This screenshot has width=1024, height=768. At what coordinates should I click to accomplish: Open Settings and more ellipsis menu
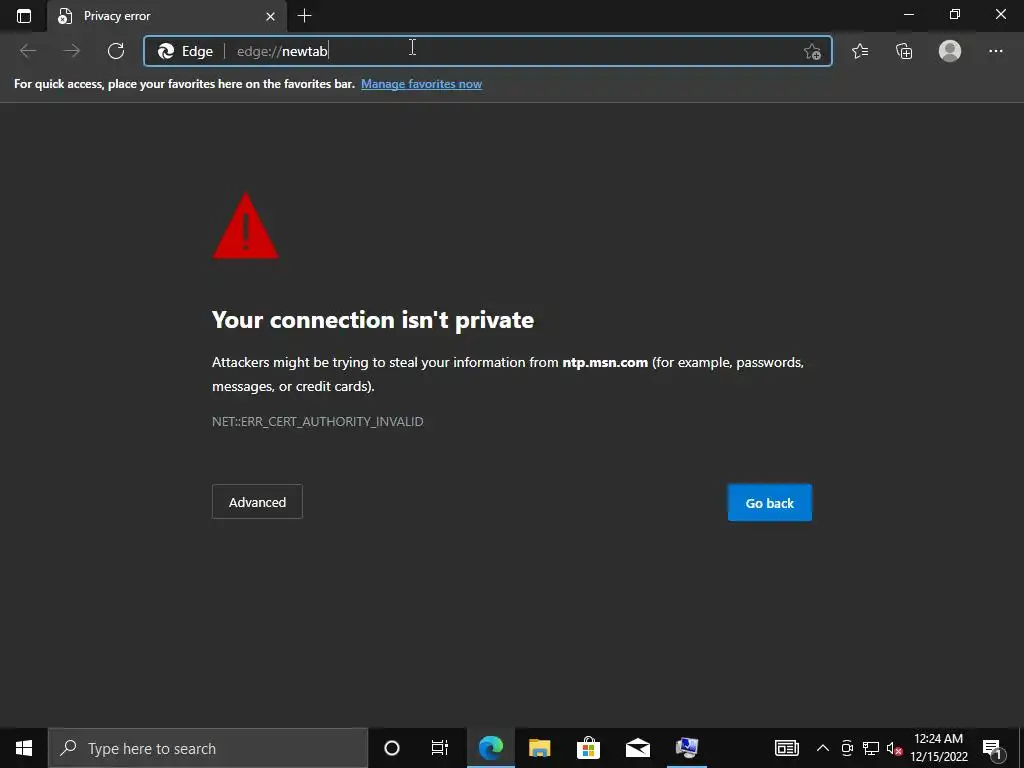[x=995, y=51]
